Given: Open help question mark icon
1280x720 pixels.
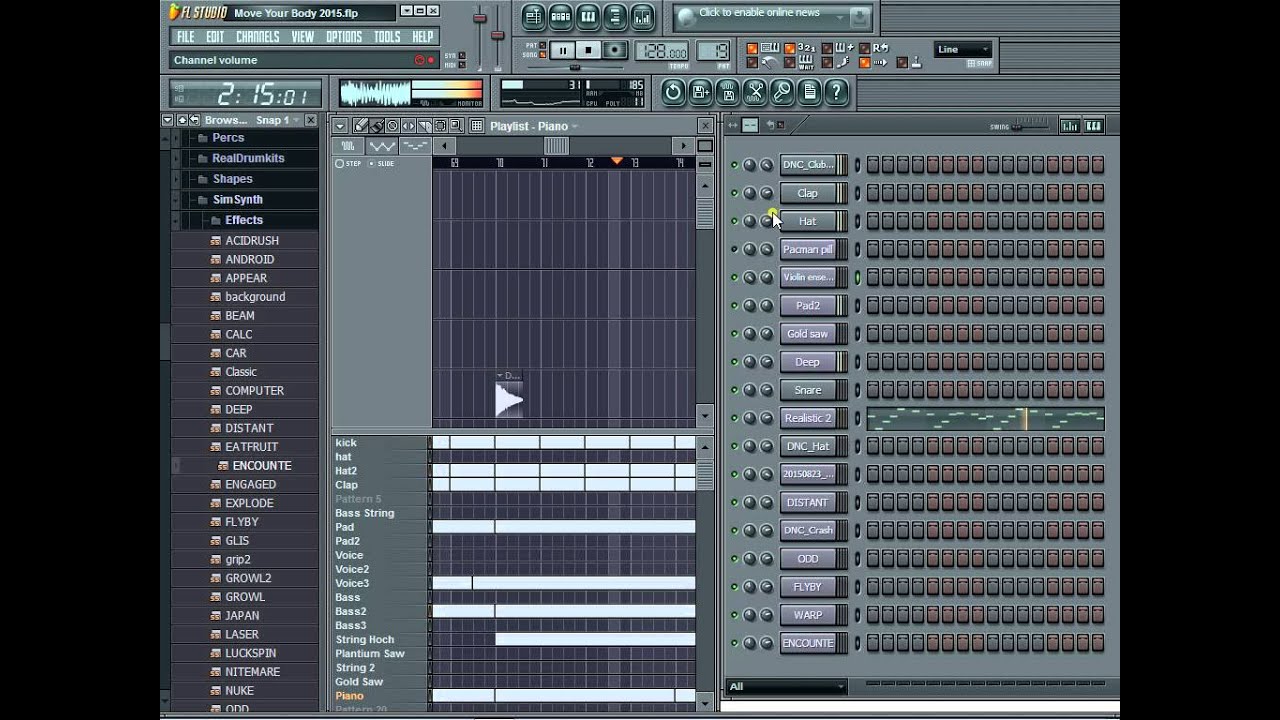Looking at the screenshot, I should (x=837, y=92).
